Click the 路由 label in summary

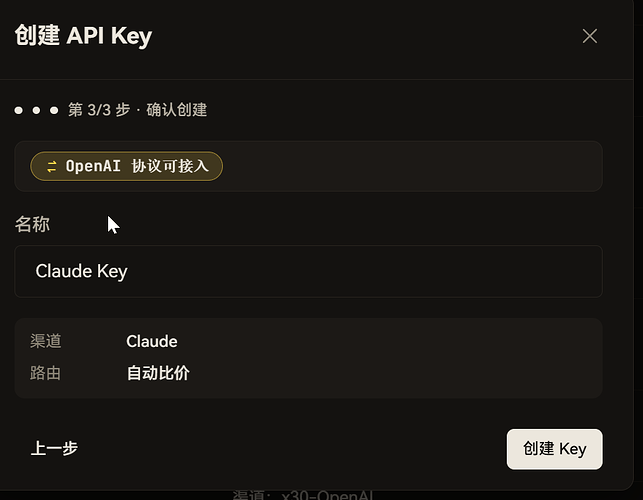pyautogui.click(x=46, y=373)
